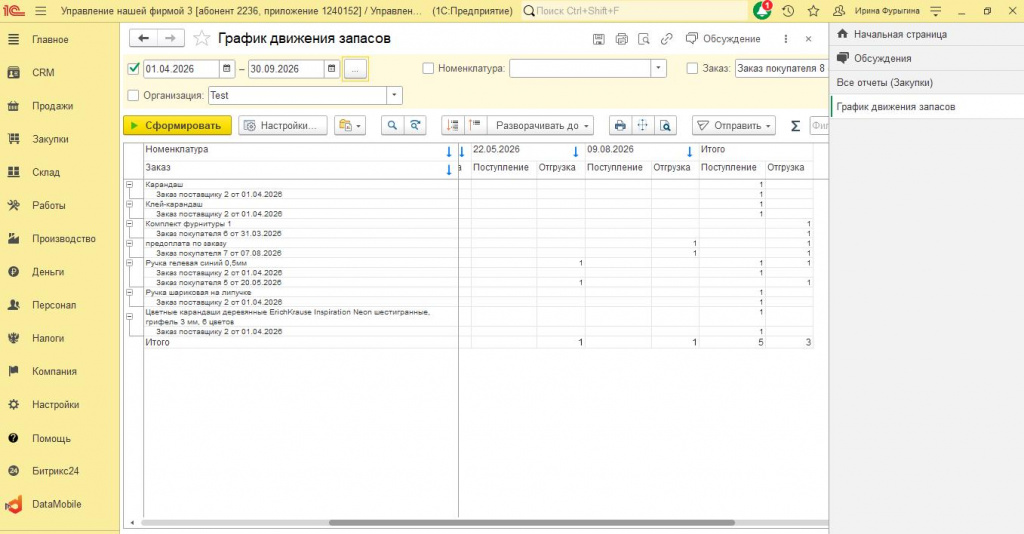Screen dimensions: 1024x534
Task: Click the Поиск Ctrl+Shift+F search field
Action: point(635,11)
